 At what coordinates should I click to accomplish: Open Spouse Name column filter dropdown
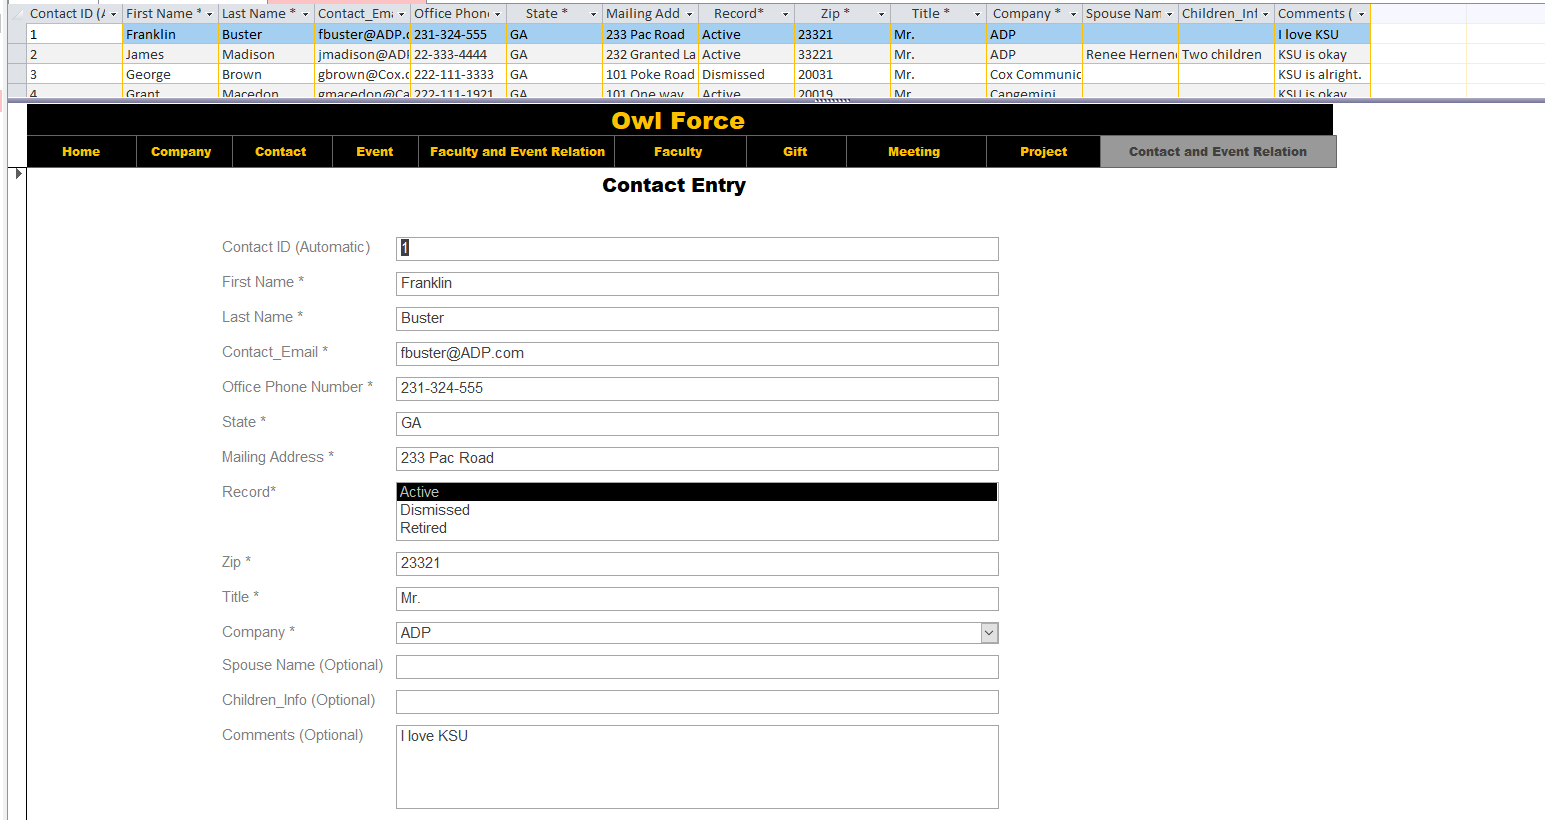point(1169,14)
